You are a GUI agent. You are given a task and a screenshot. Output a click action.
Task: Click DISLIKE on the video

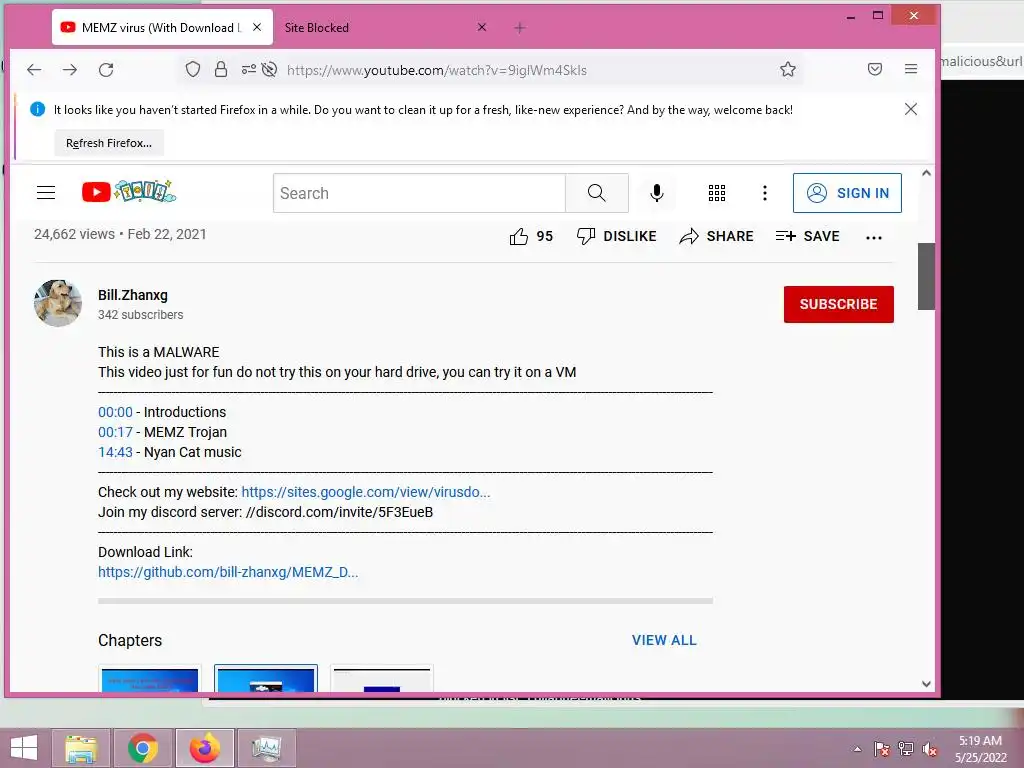coord(616,236)
